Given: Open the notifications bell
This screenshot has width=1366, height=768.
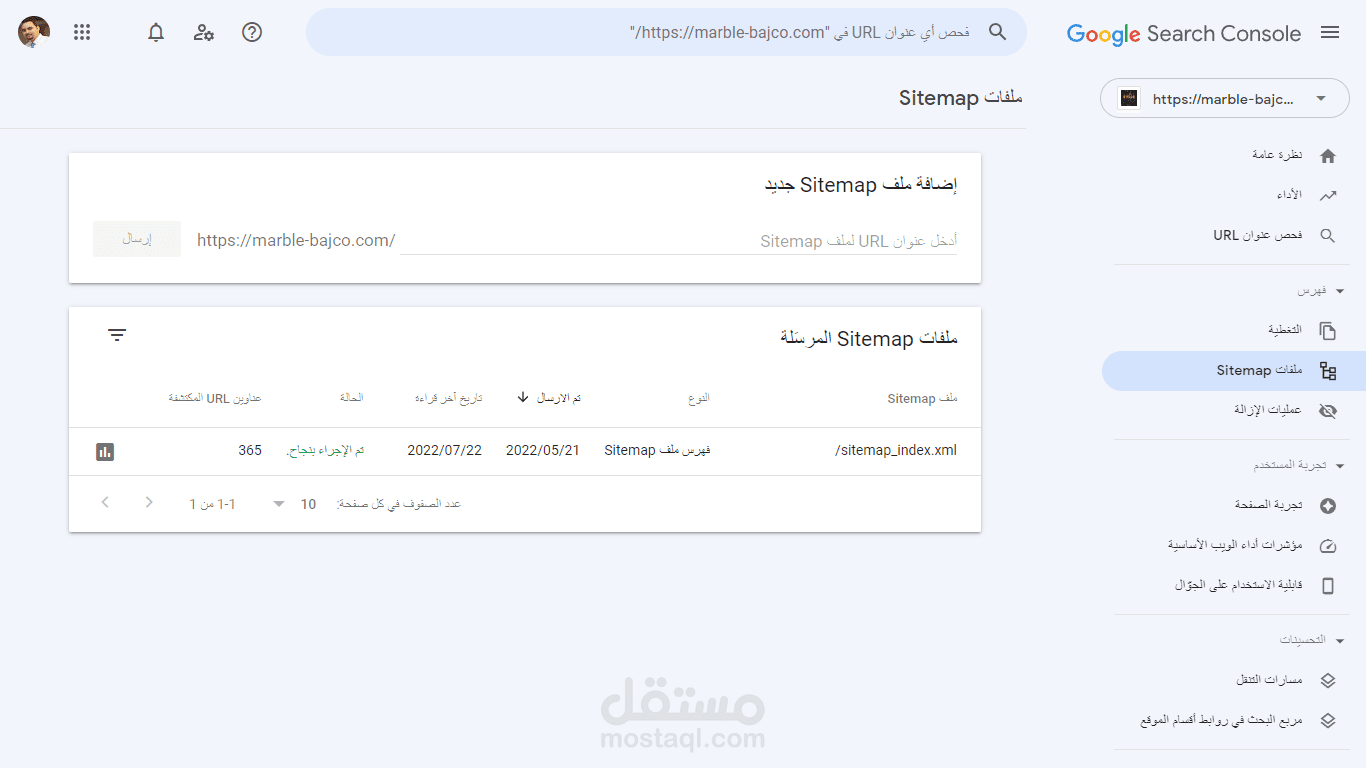Looking at the screenshot, I should point(156,32).
